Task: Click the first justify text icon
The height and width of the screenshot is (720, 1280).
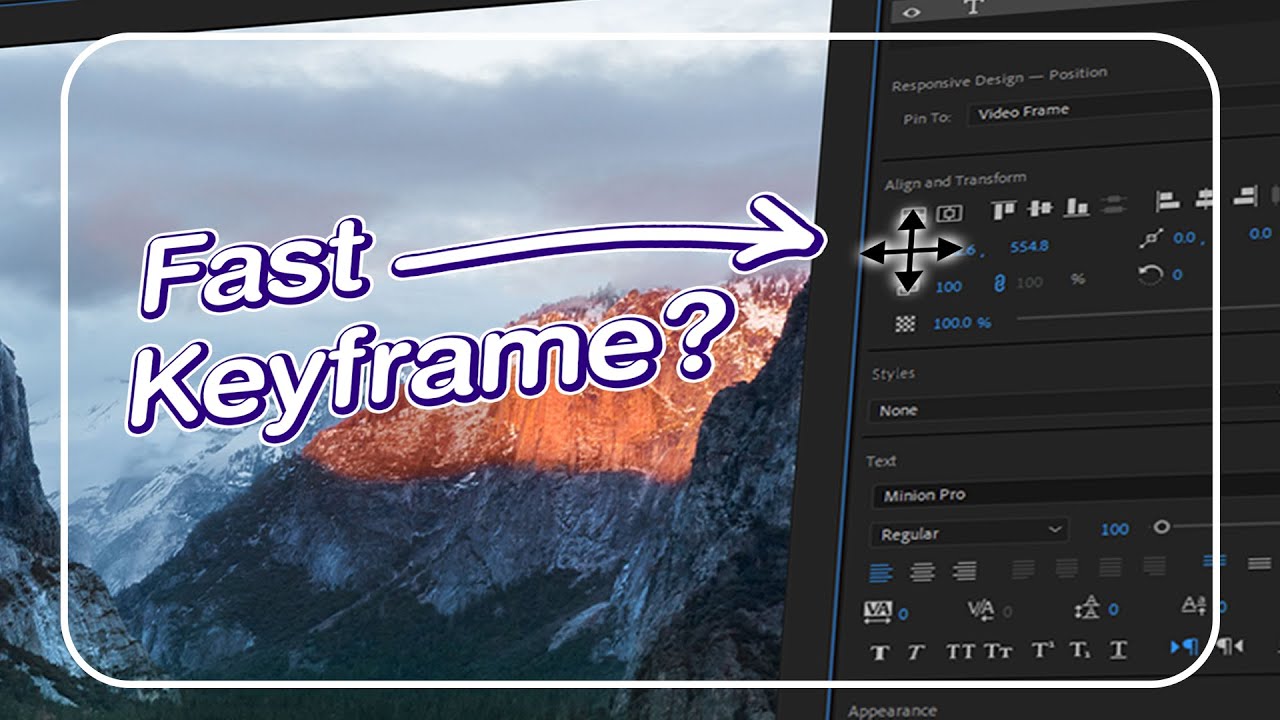Action: [x=1023, y=569]
